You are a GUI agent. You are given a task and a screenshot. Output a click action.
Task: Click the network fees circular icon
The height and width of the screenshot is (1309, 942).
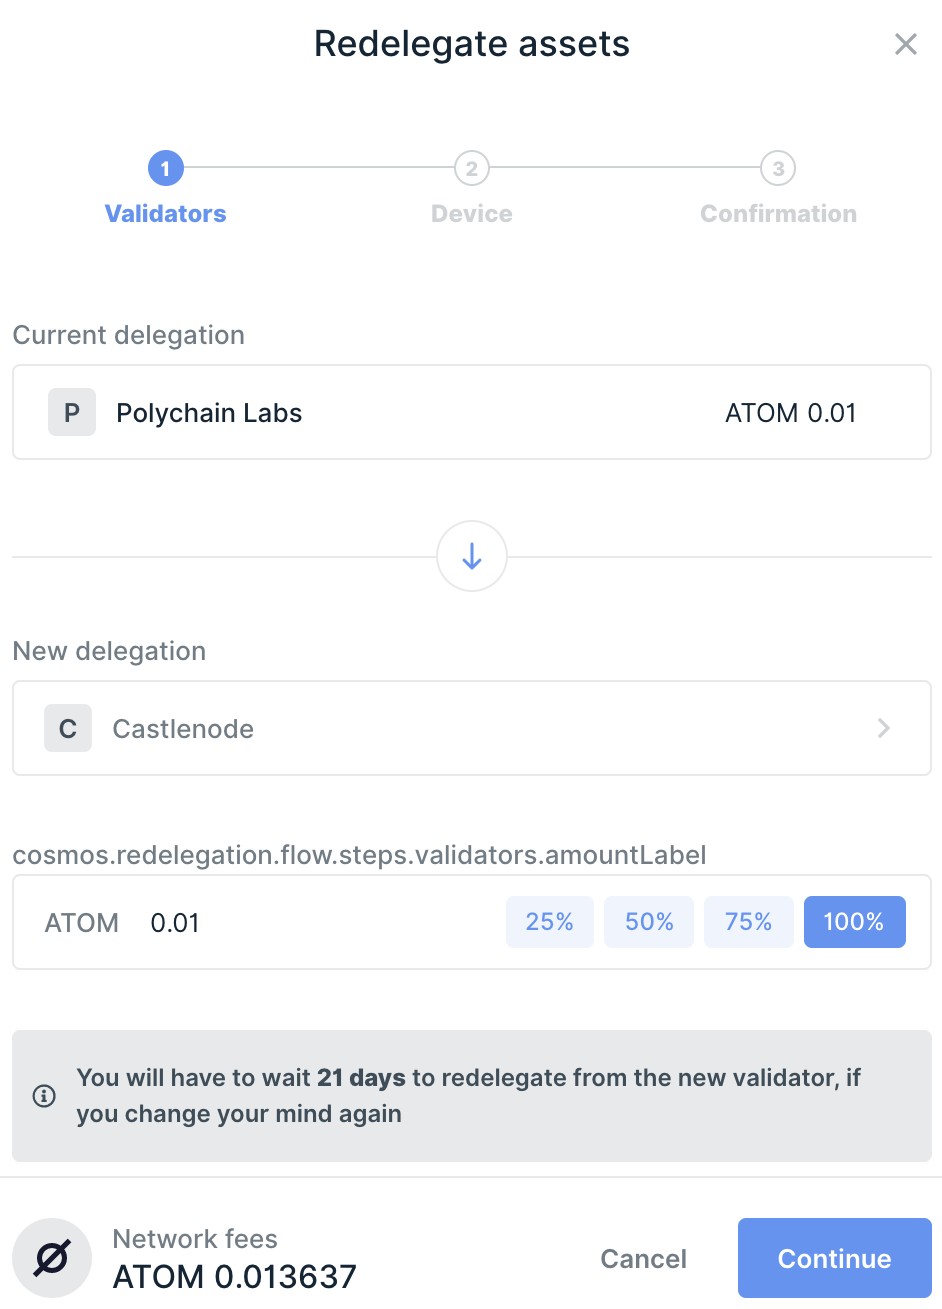52,1258
